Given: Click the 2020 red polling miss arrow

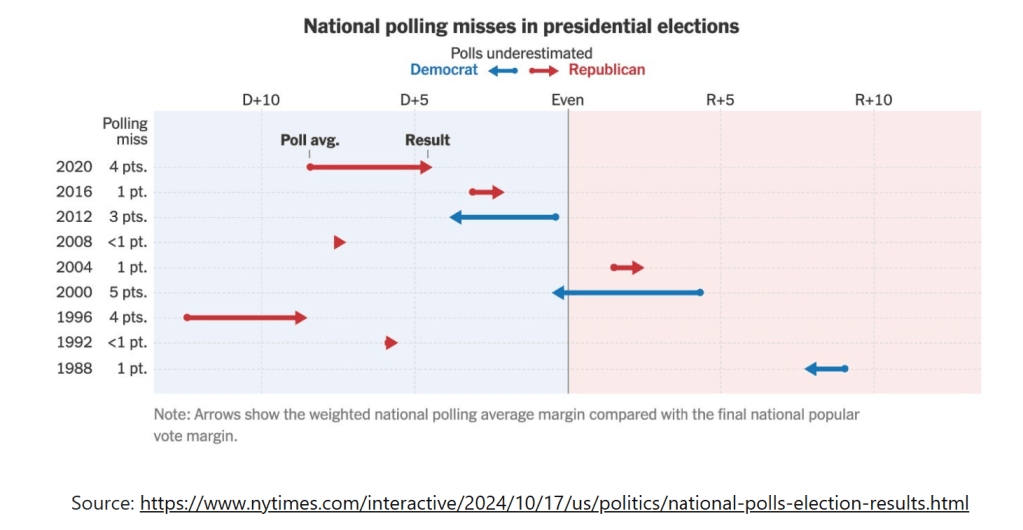Looking at the screenshot, I should [370, 167].
